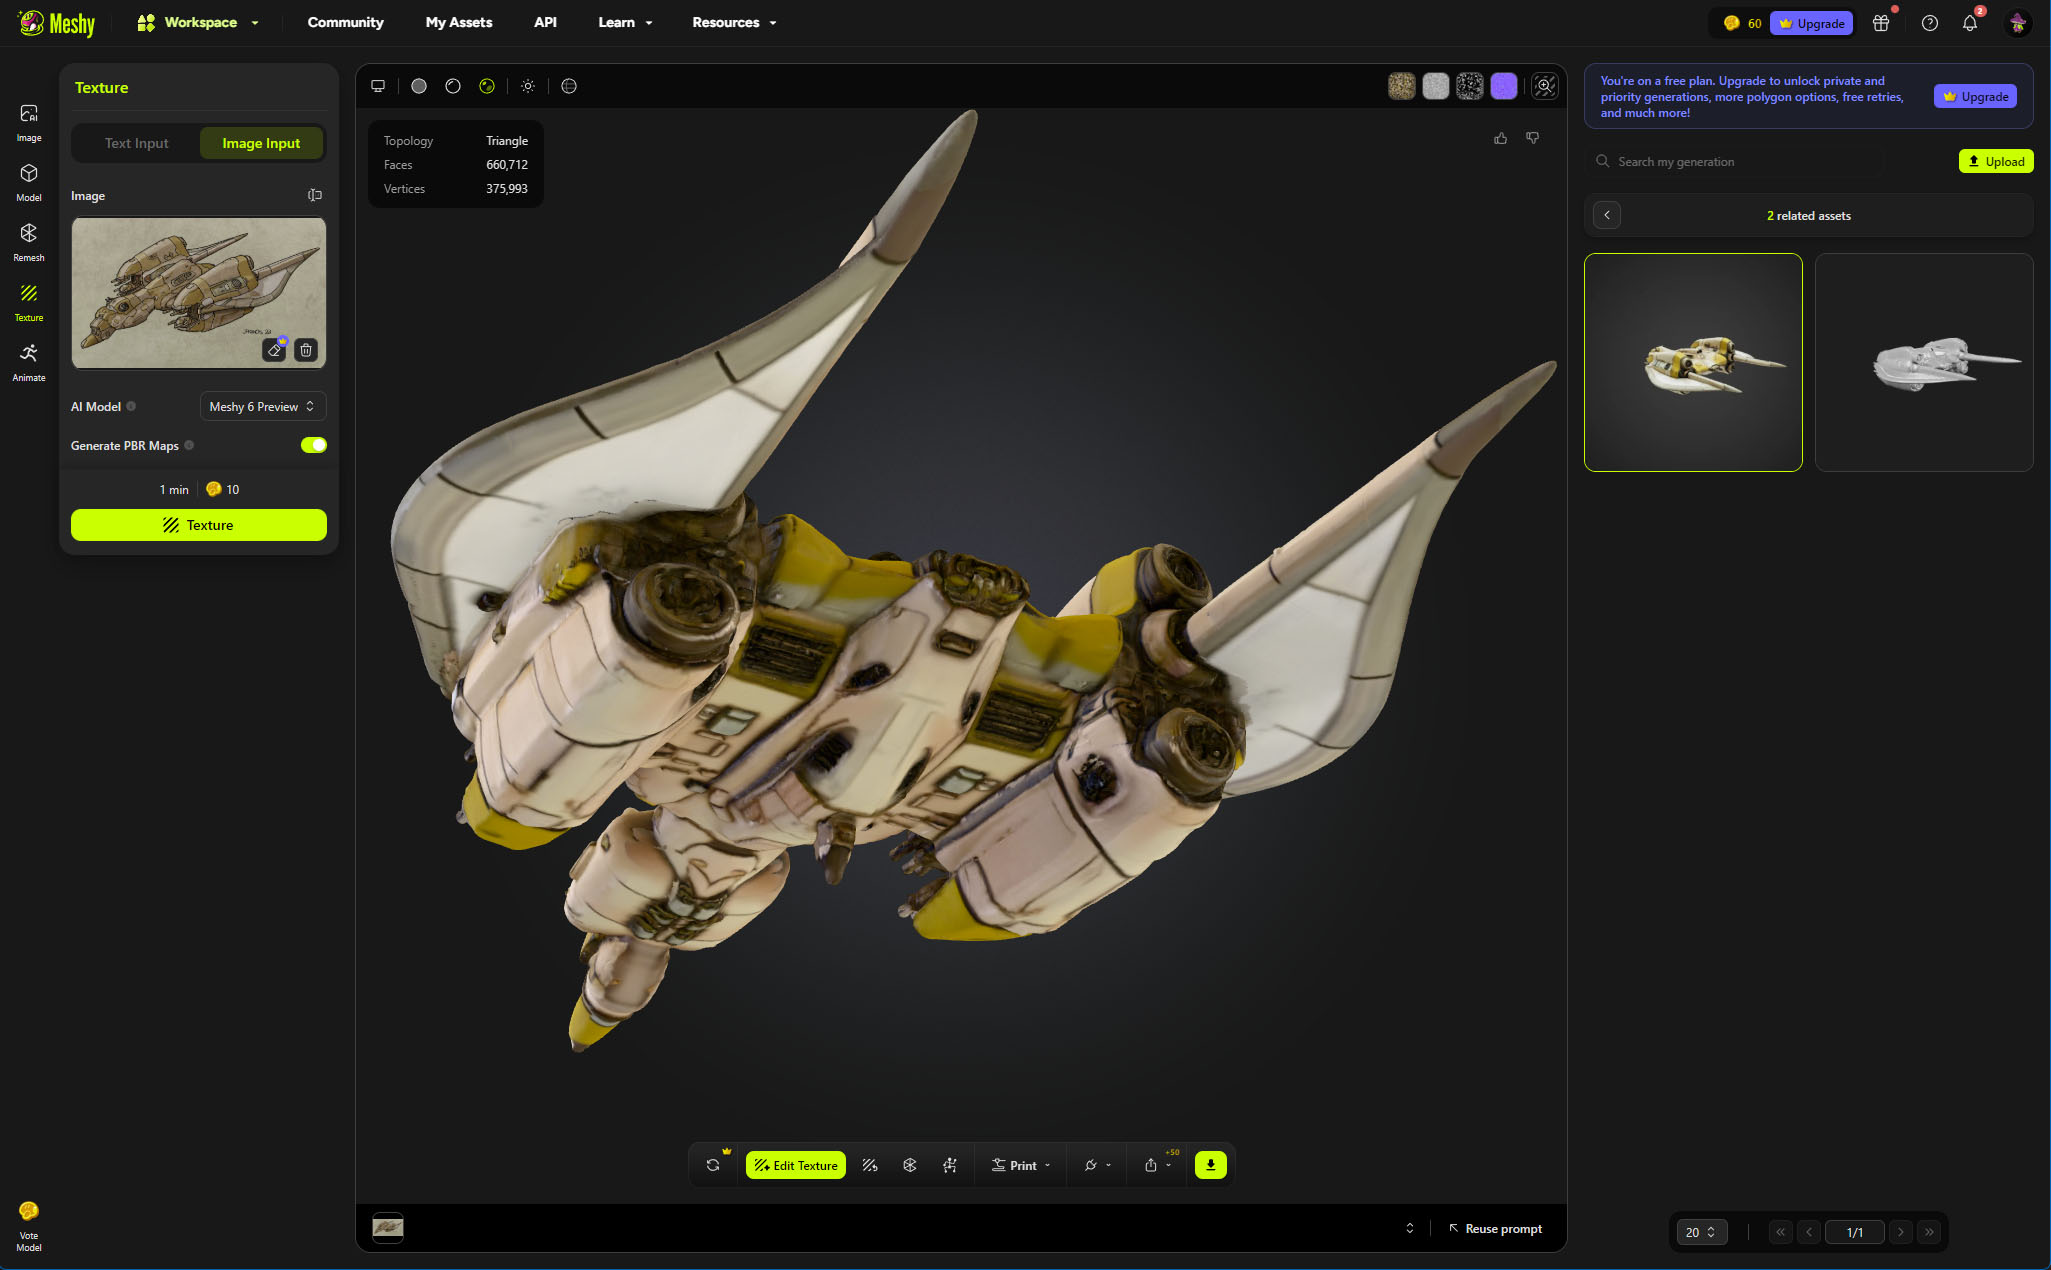Click the monitor display icon in viewer toolbar
The image size is (2051, 1270).
(x=378, y=86)
